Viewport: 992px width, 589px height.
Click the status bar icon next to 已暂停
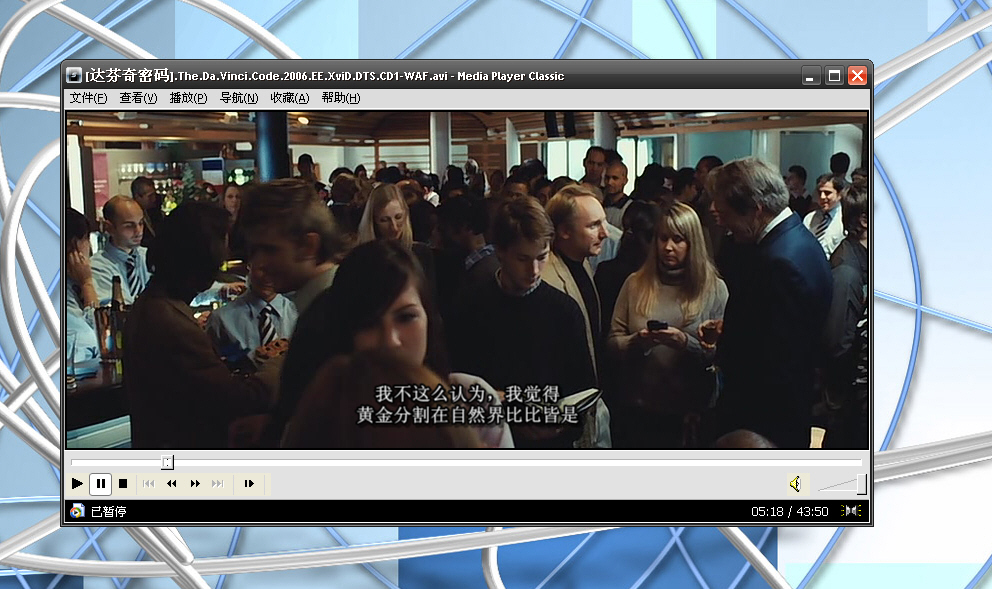pyautogui.click(x=77, y=511)
